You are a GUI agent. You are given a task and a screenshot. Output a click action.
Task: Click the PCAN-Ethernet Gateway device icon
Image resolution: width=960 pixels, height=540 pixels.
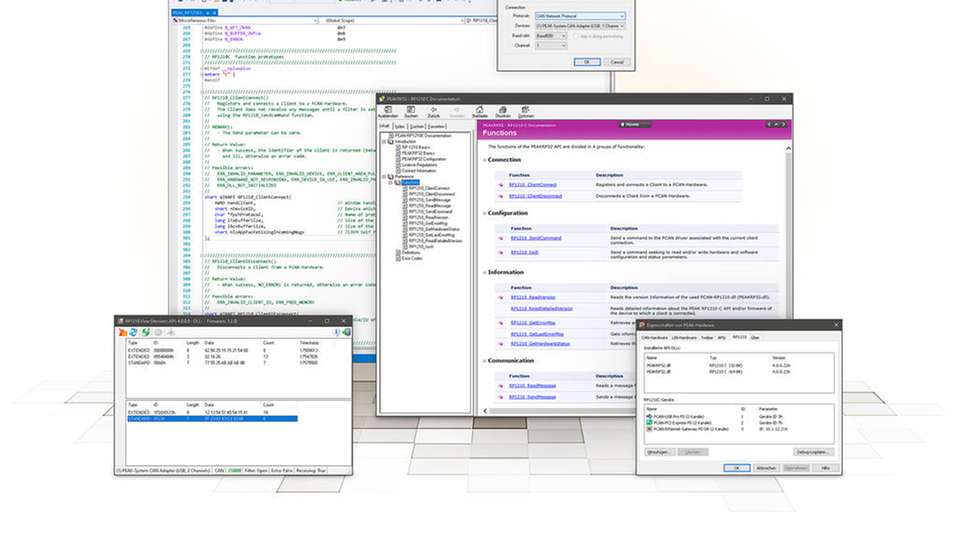tap(649, 429)
